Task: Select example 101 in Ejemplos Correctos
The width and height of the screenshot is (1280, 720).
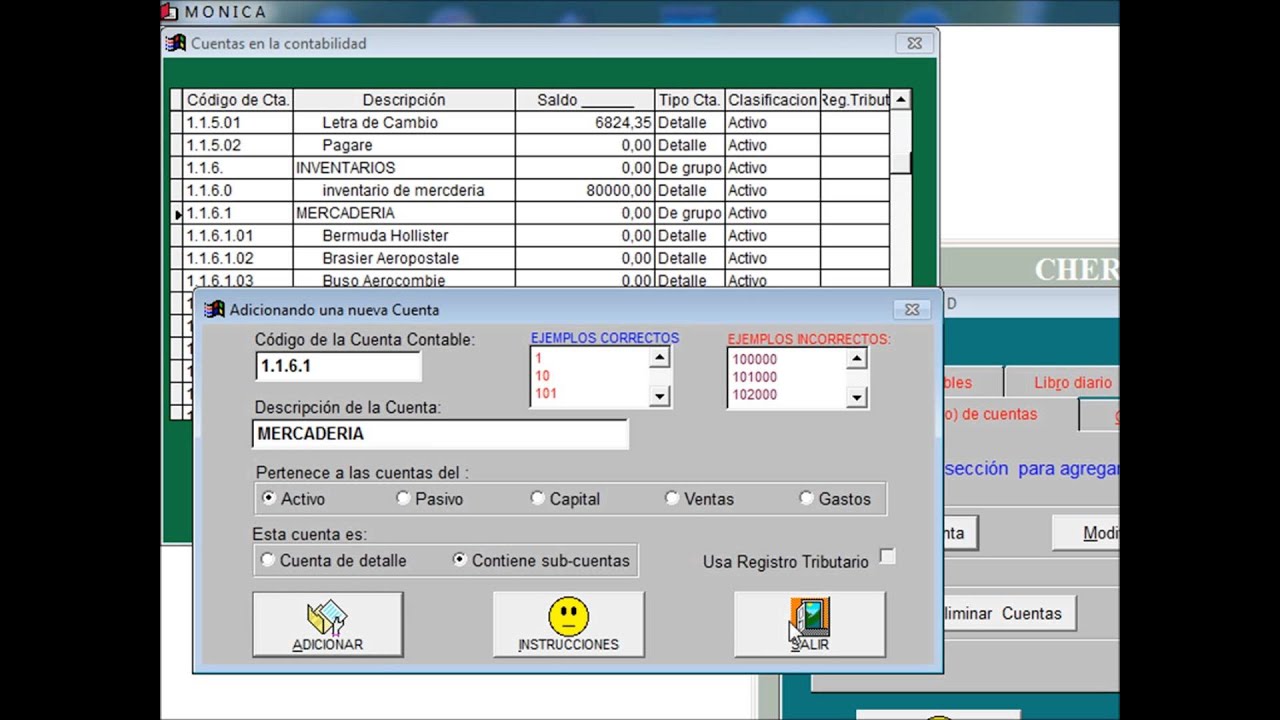Action: point(545,393)
